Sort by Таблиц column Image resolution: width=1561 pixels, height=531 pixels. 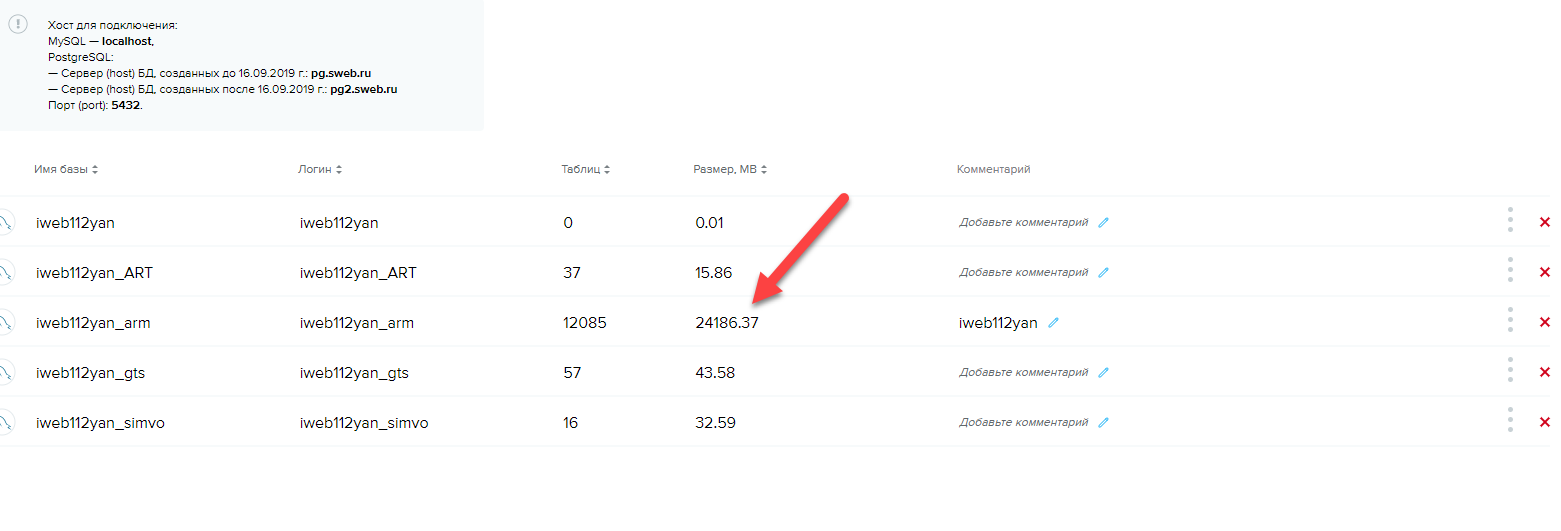[x=586, y=169]
